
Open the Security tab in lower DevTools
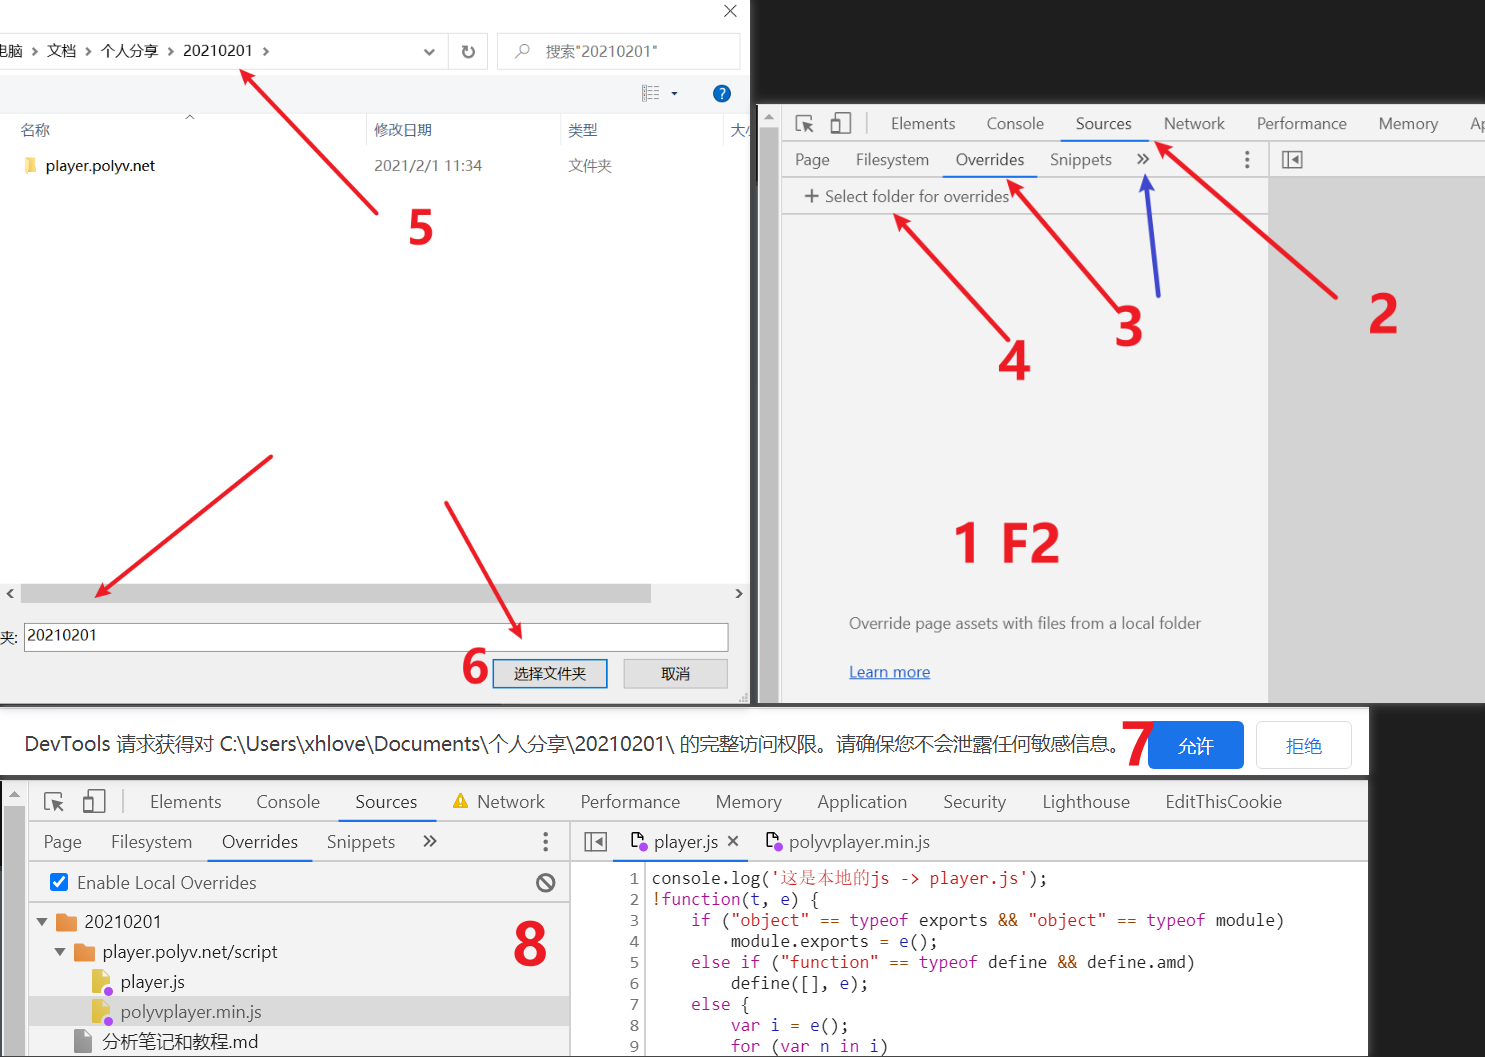point(974,802)
